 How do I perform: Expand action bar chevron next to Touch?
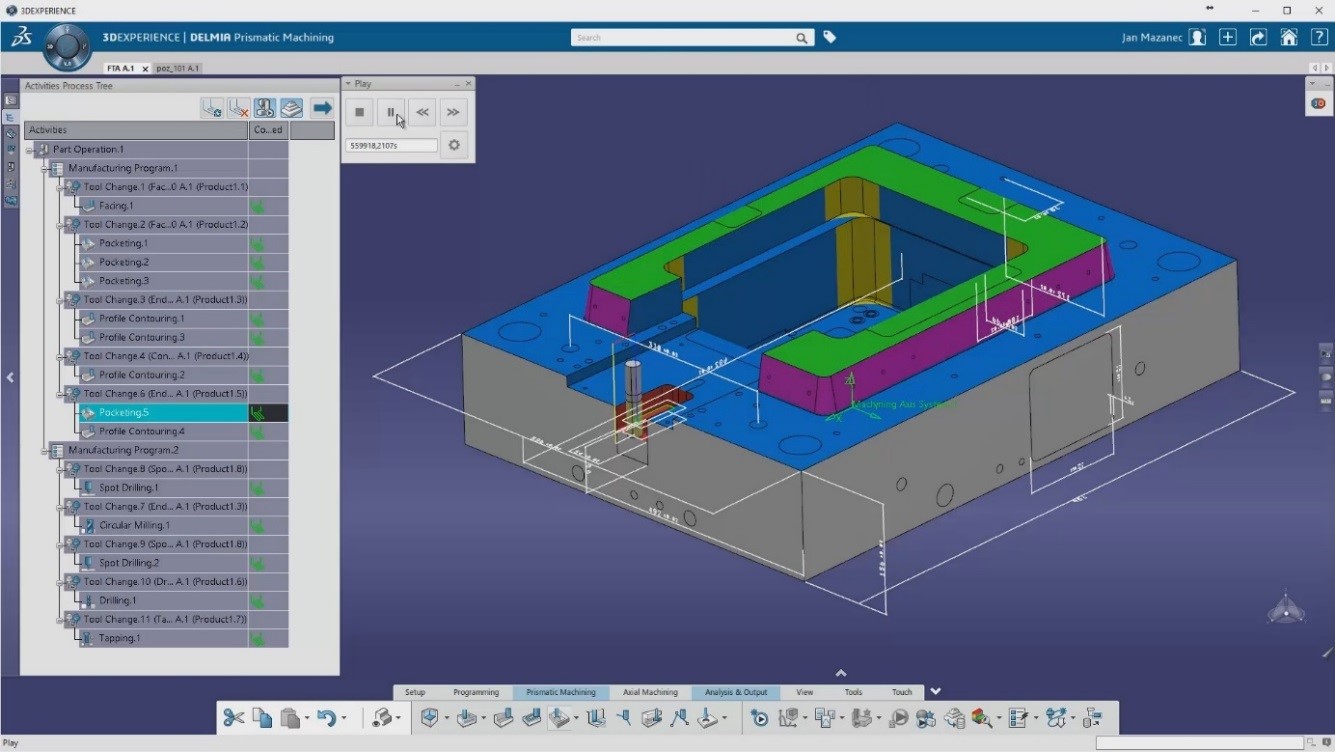[936, 691]
